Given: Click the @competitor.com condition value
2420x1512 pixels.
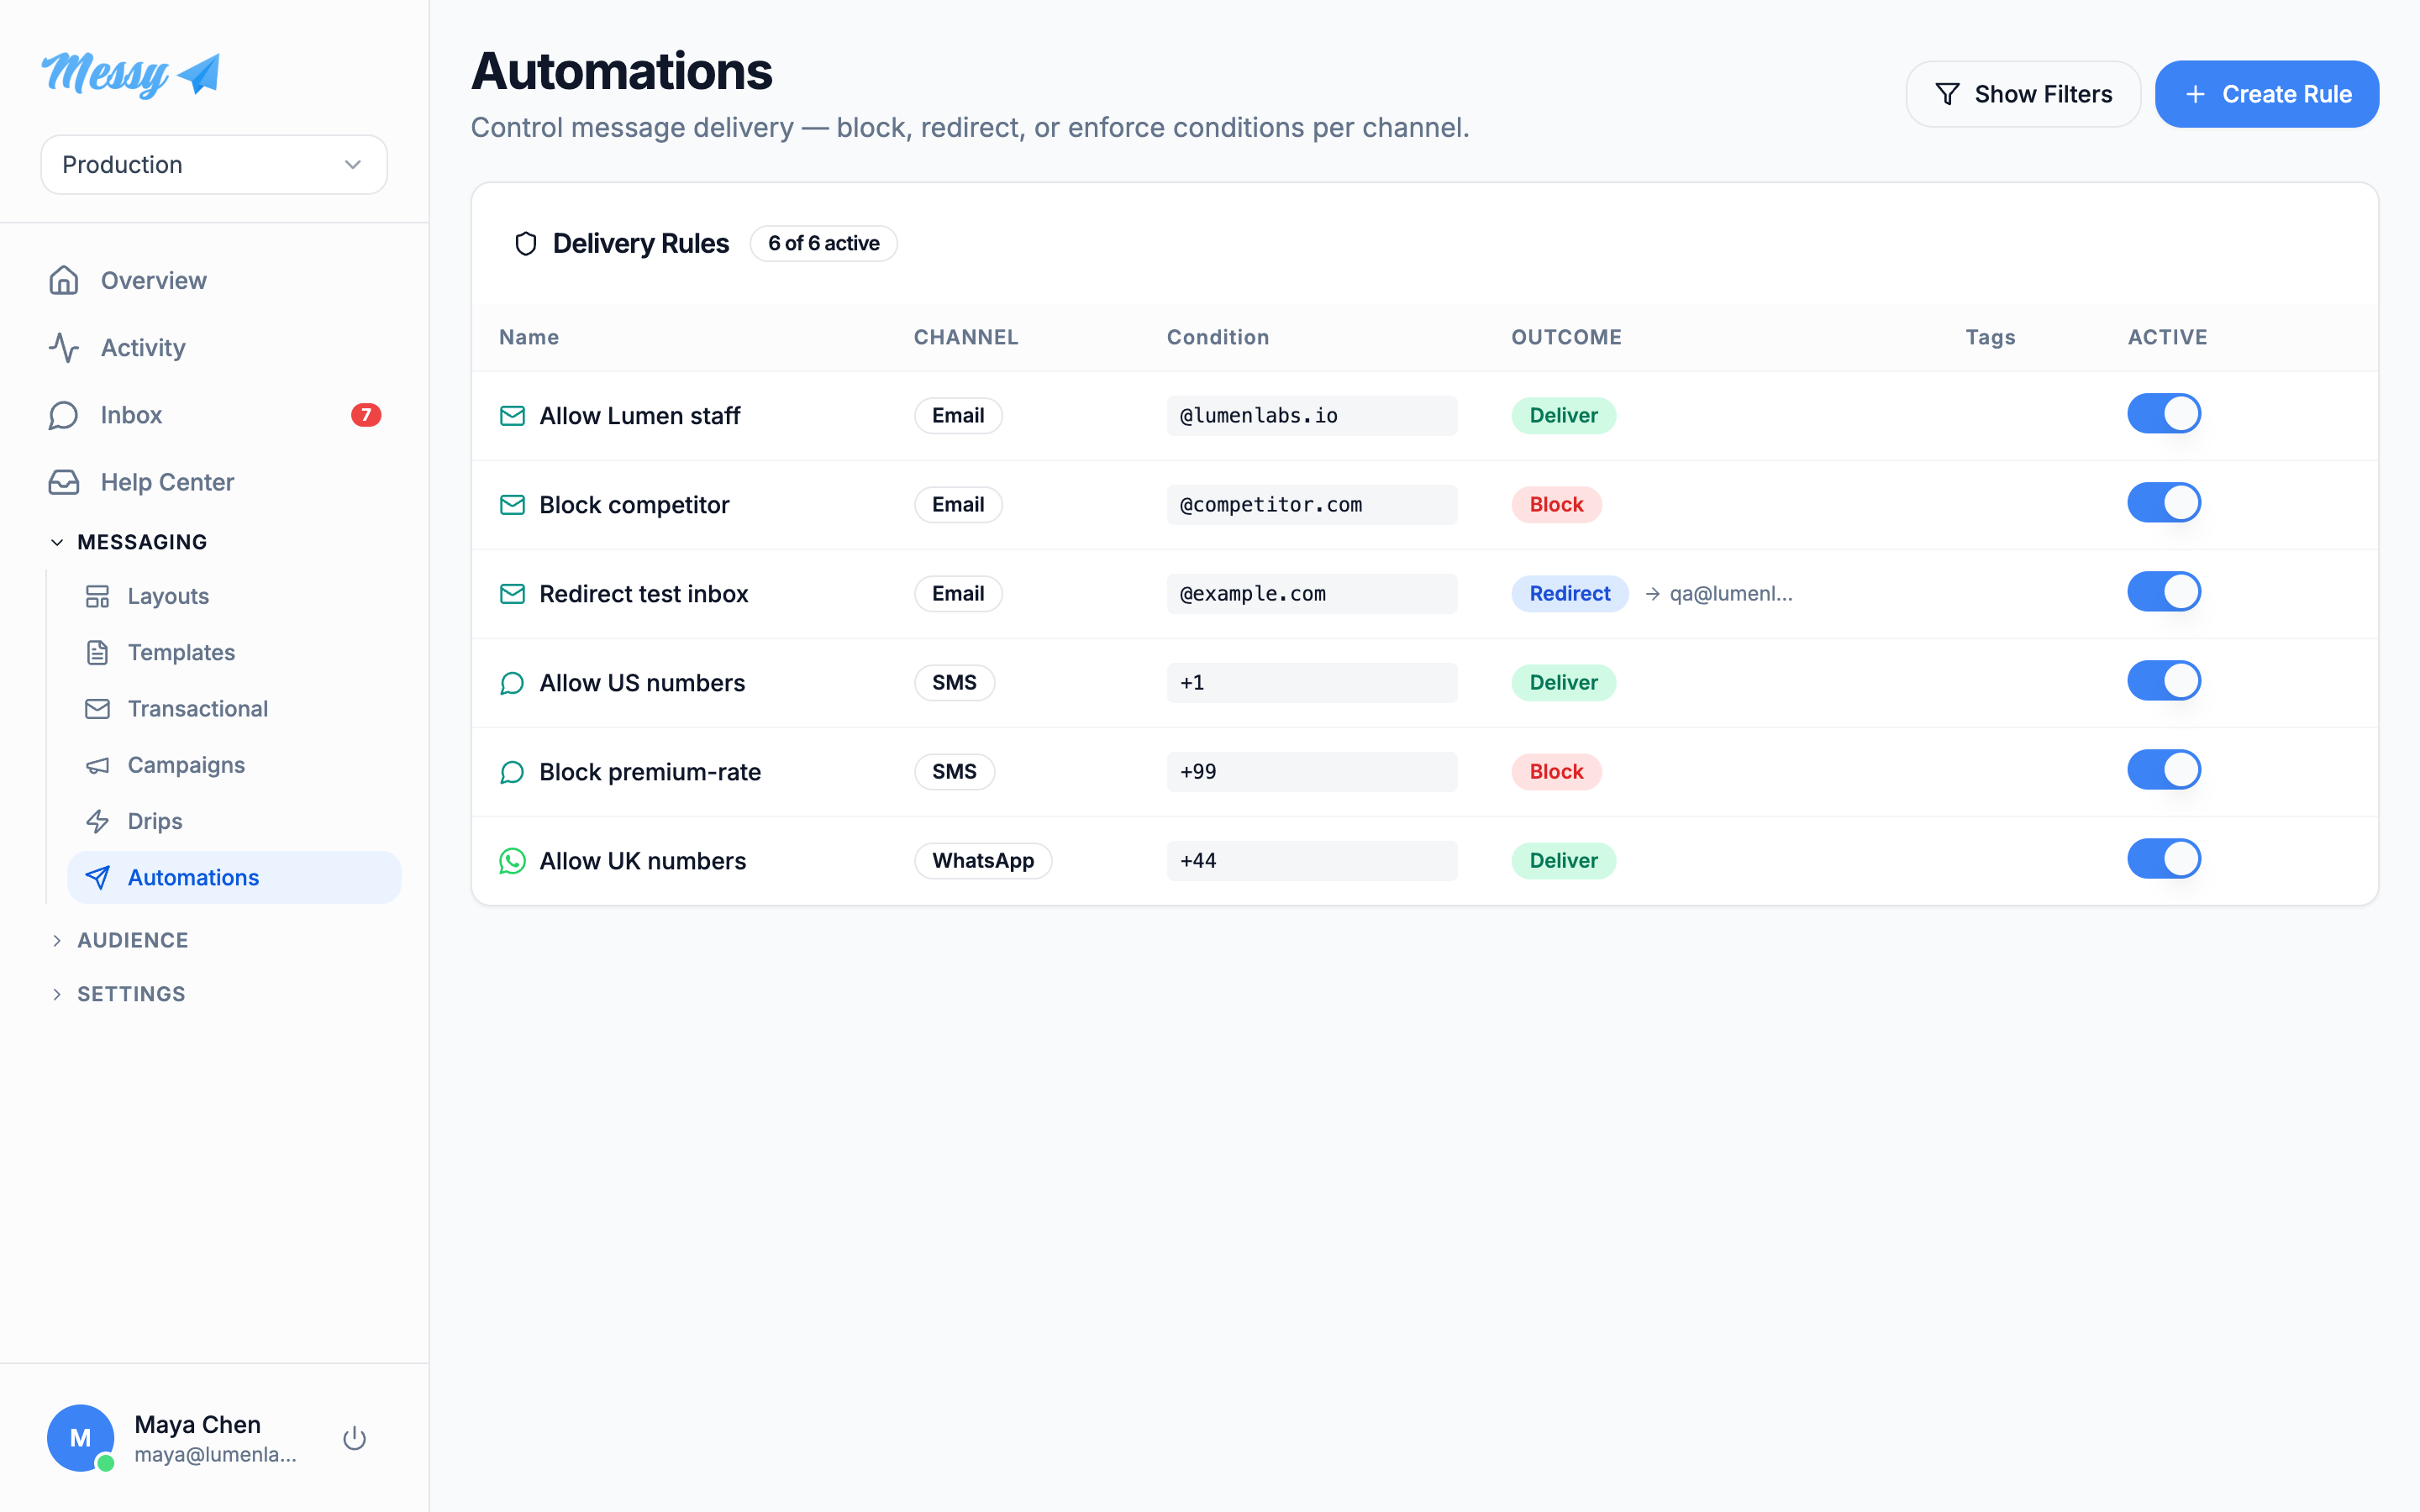Looking at the screenshot, I should [x=1312, y=505].
